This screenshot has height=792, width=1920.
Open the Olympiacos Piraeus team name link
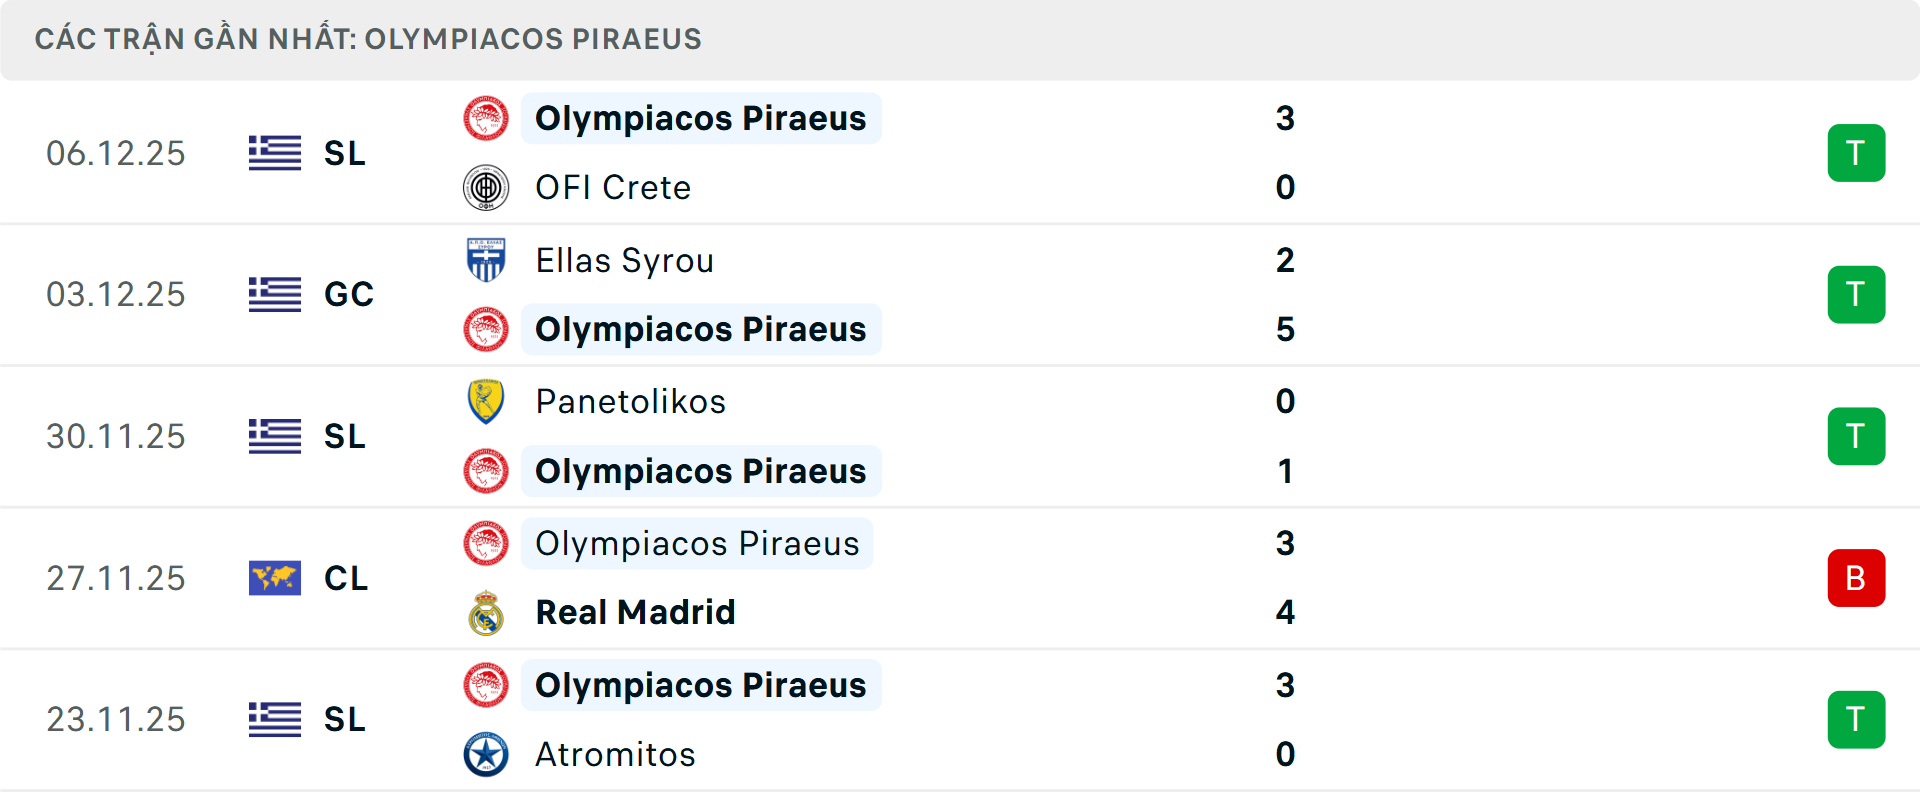[x=700, y=118]
